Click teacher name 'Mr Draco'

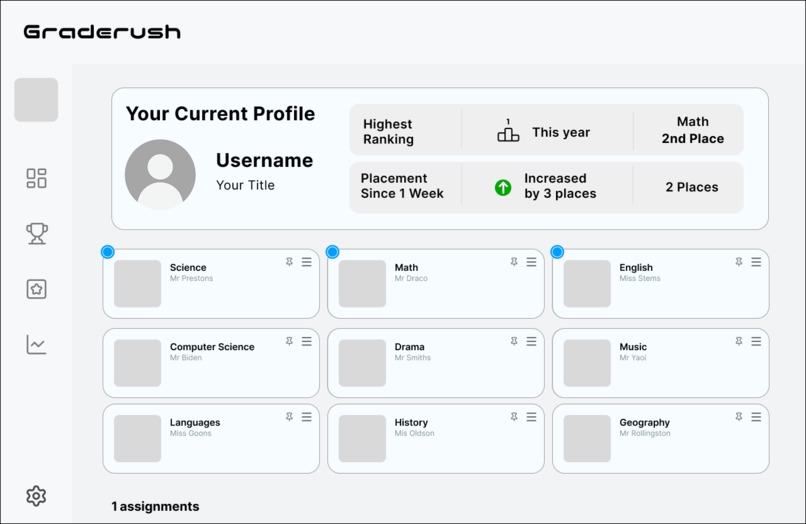point(411,278)
